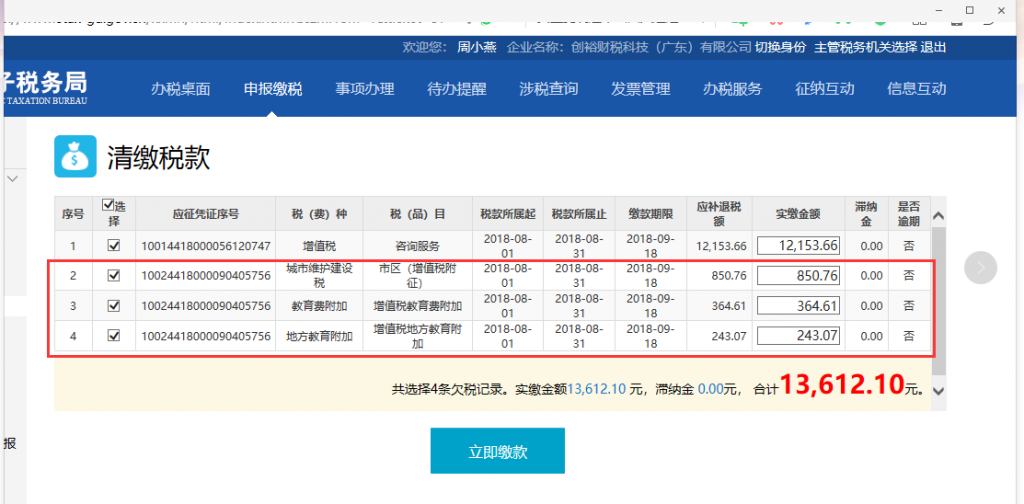Uncheck the 教育费附加 row checkbox

(113, 306)
